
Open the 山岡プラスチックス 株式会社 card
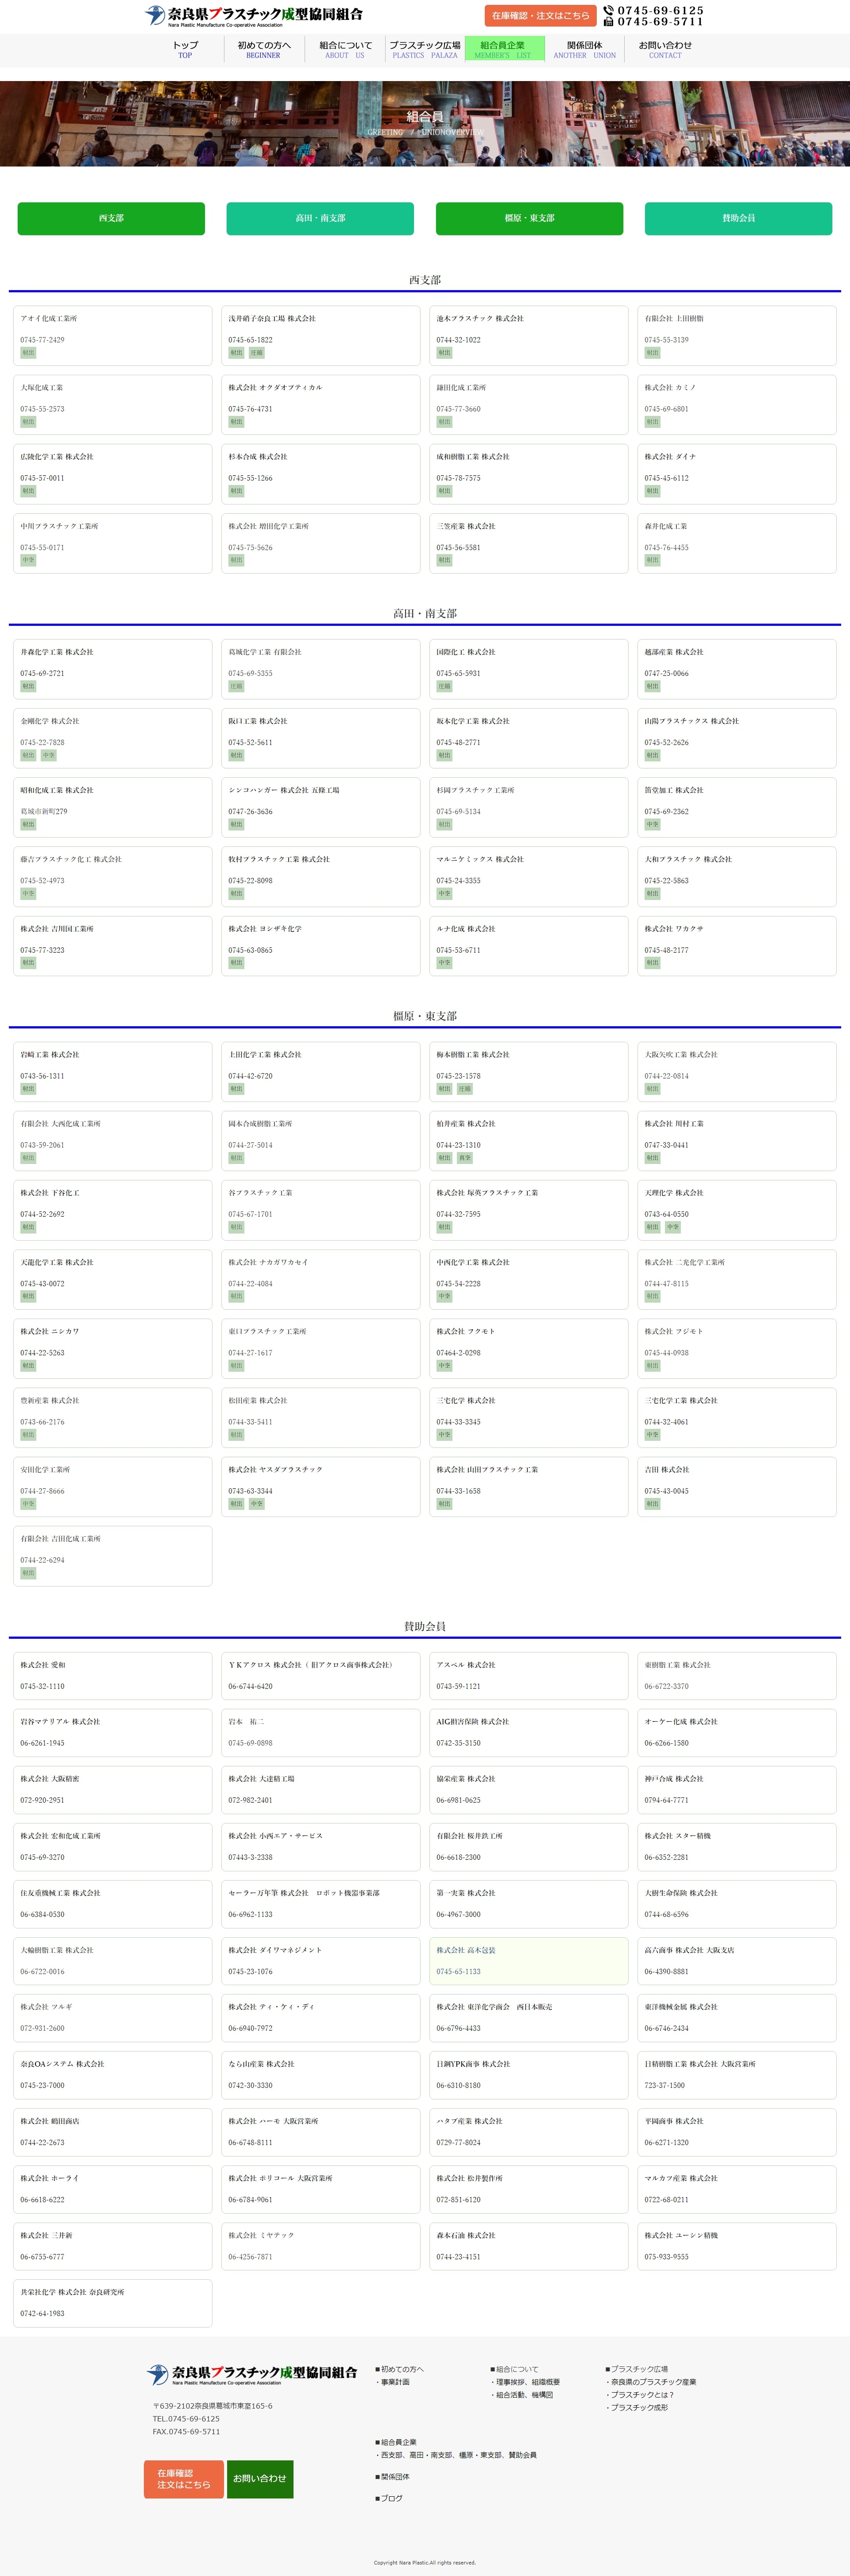pos(737,738)
